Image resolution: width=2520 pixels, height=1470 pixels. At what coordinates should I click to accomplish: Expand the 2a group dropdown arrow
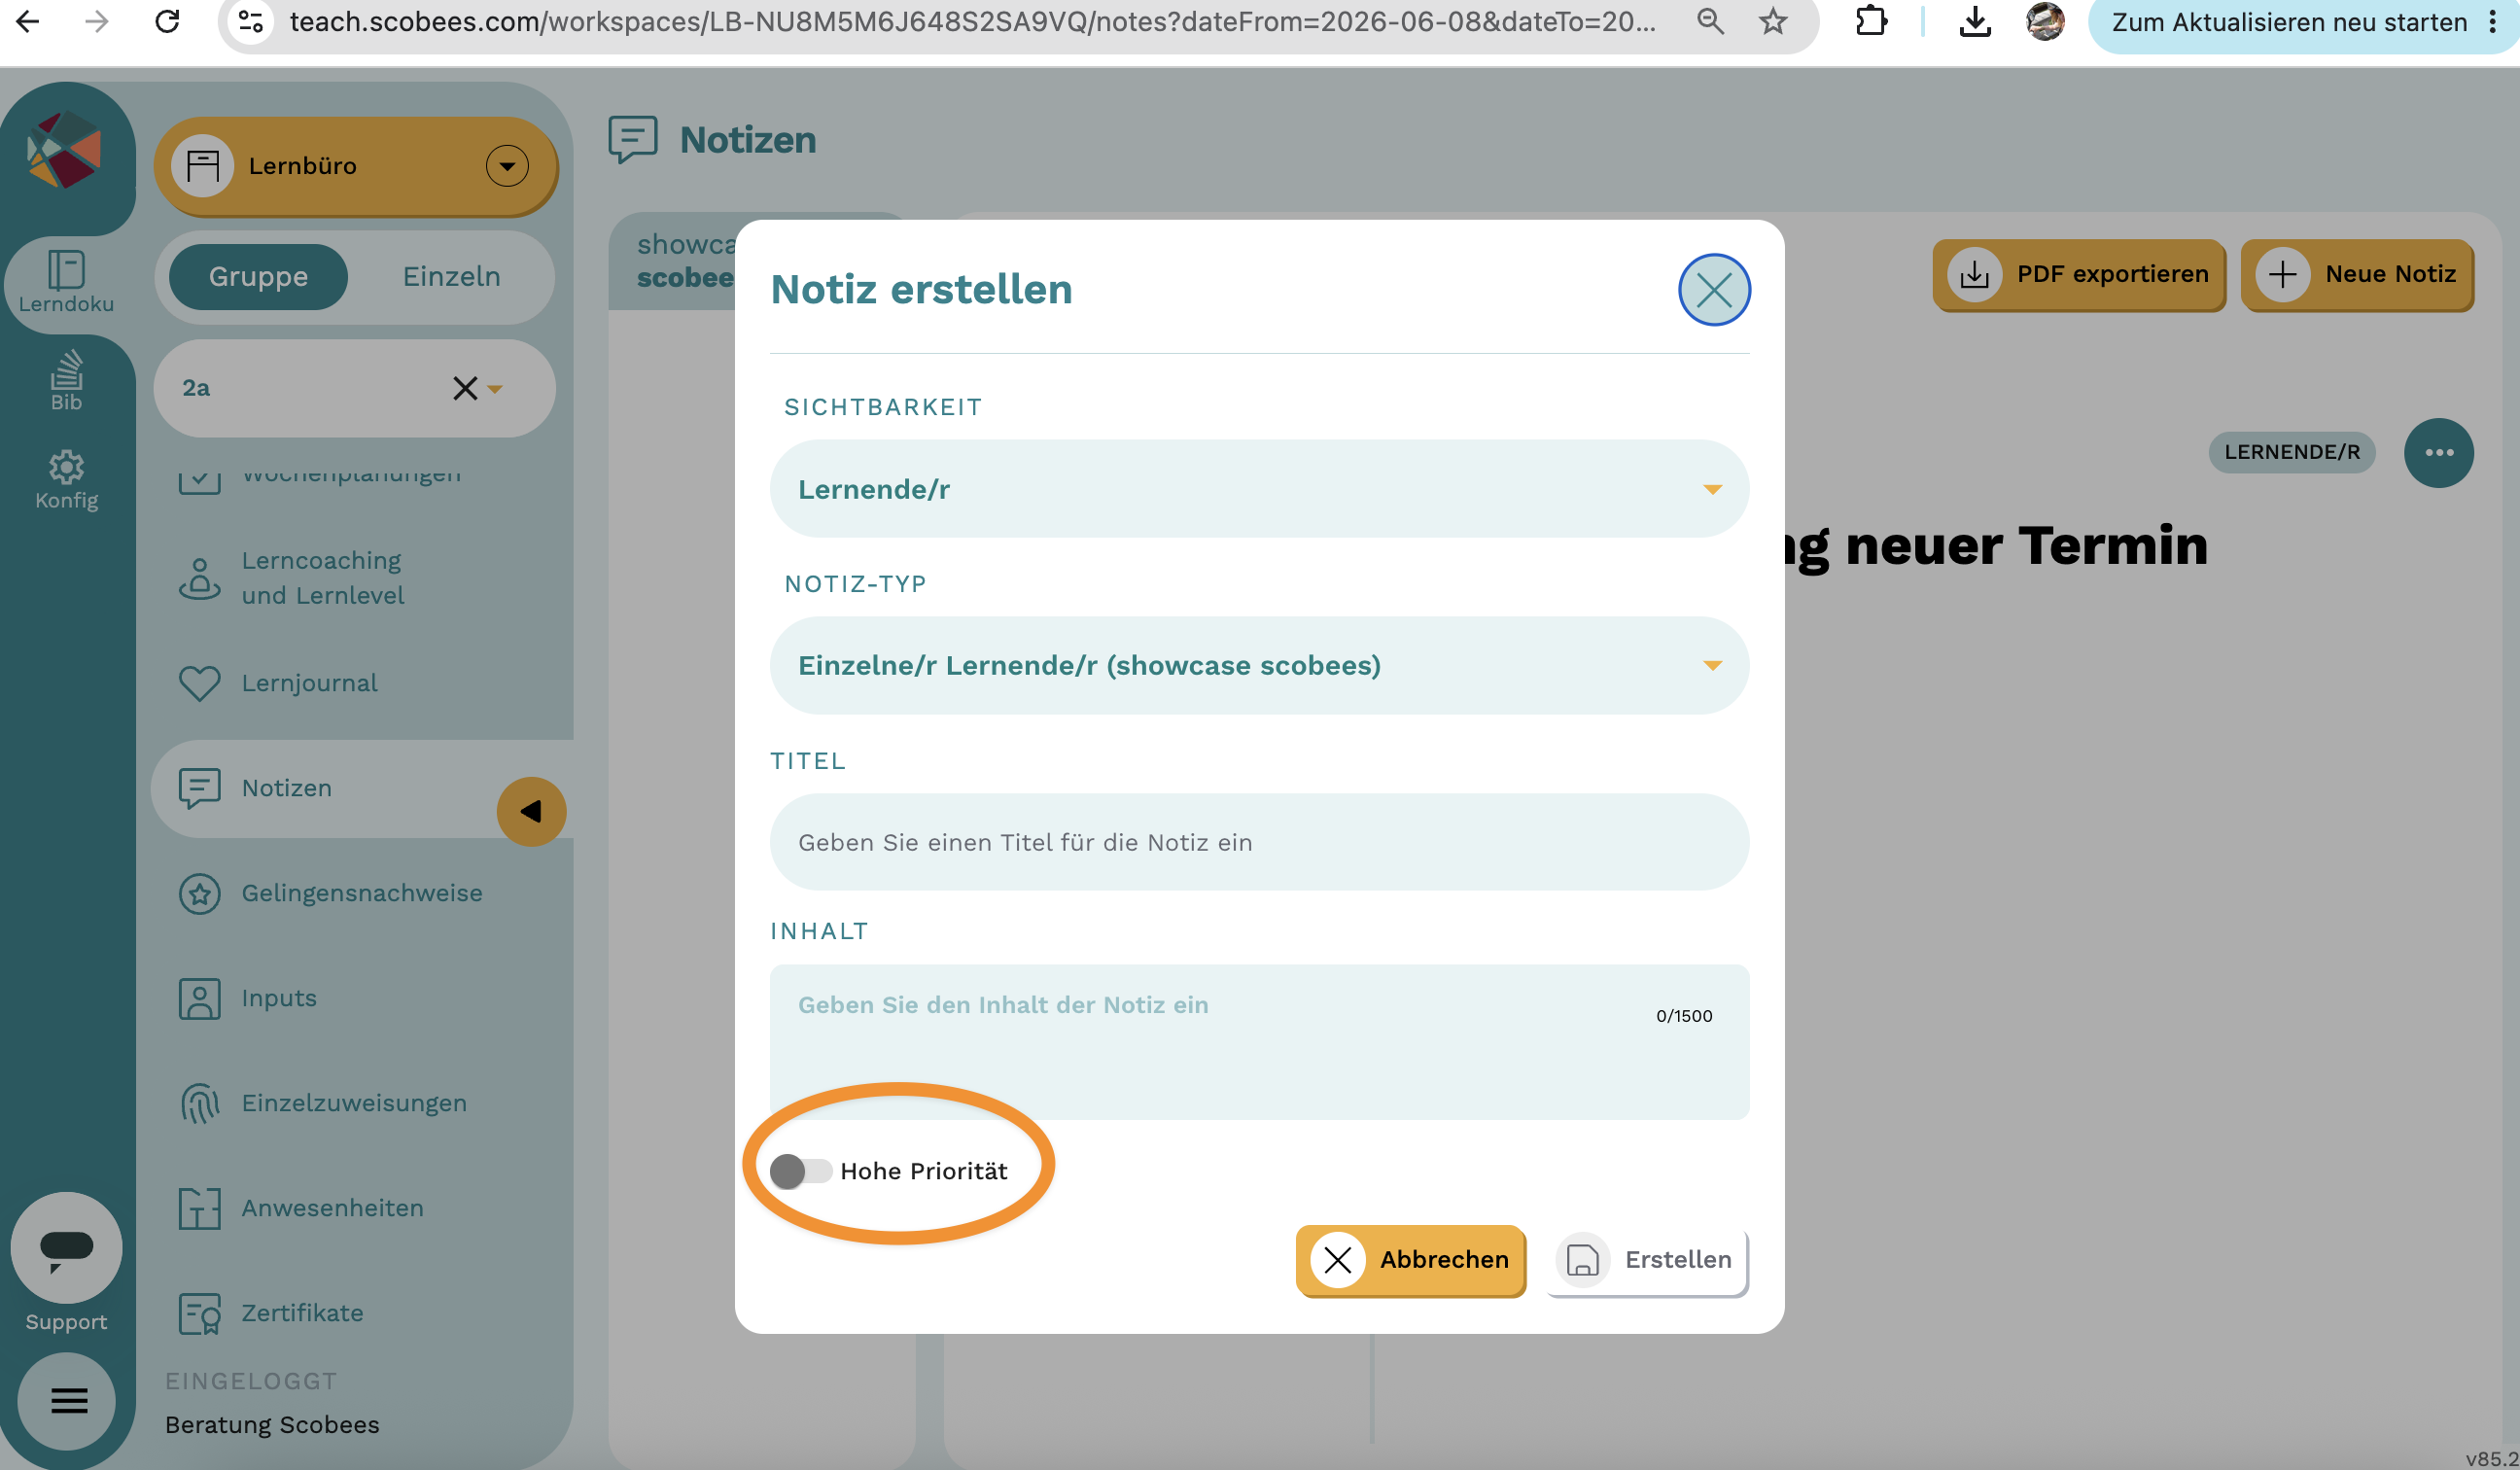click(x=495, y=389)
